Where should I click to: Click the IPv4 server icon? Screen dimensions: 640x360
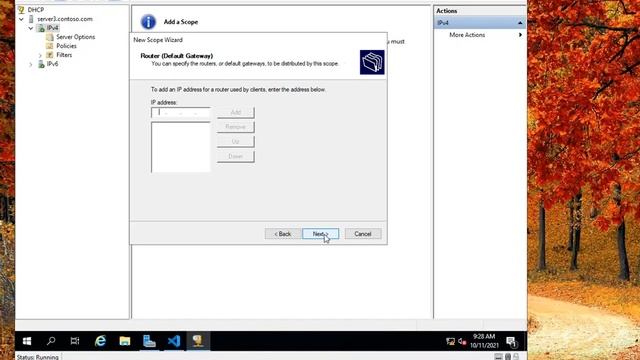point(41,28)
